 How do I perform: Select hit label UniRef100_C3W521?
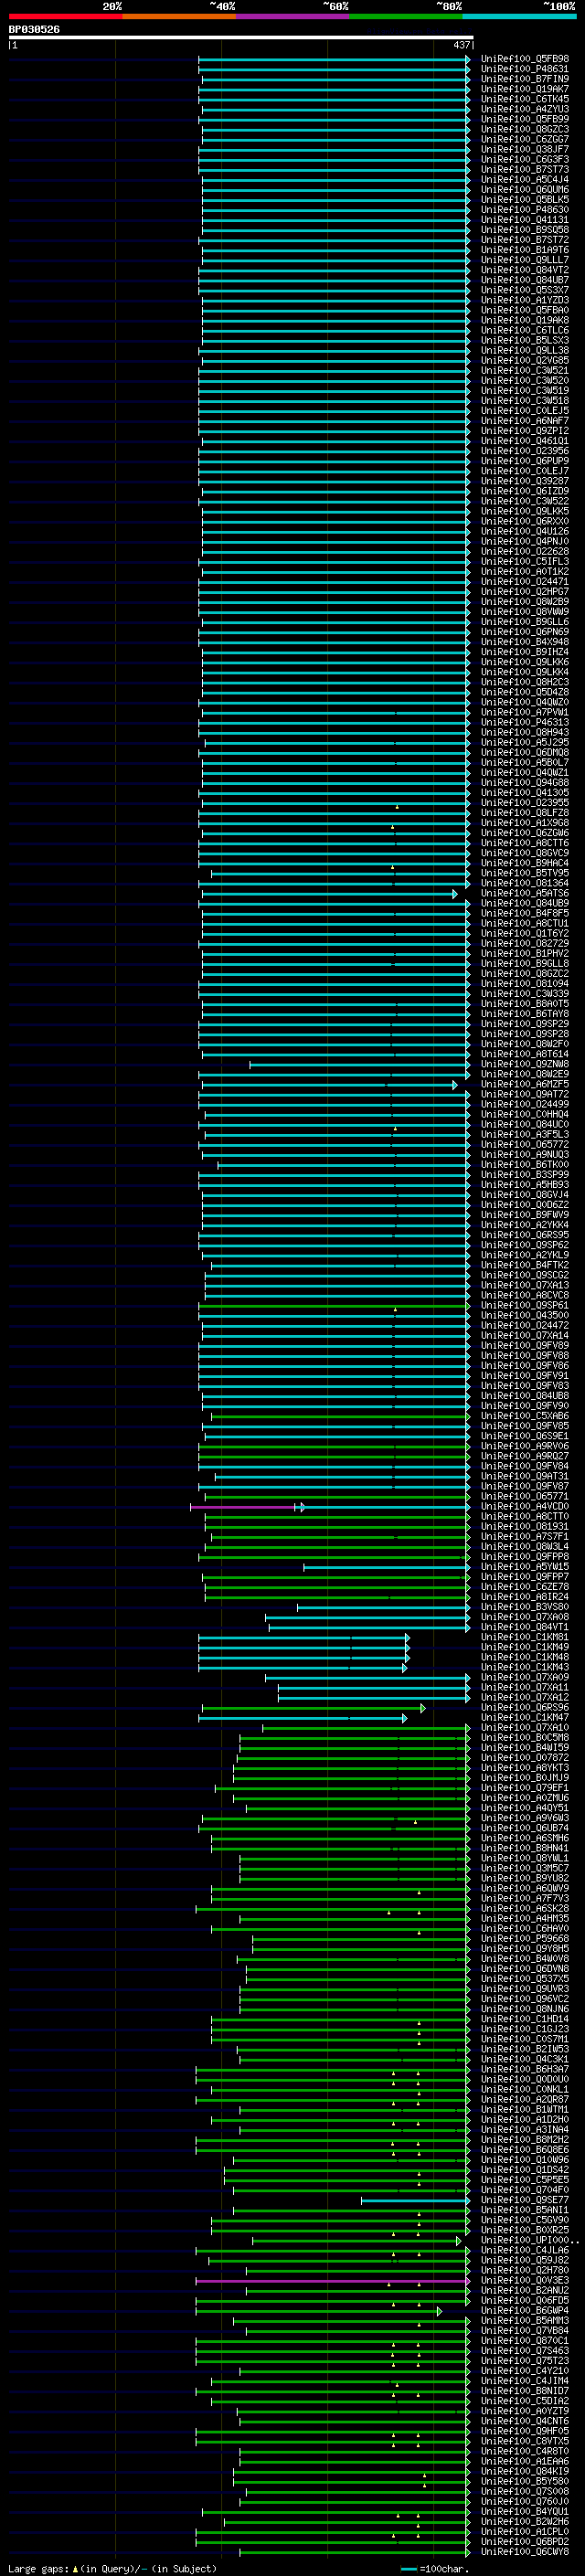[525, 370]
